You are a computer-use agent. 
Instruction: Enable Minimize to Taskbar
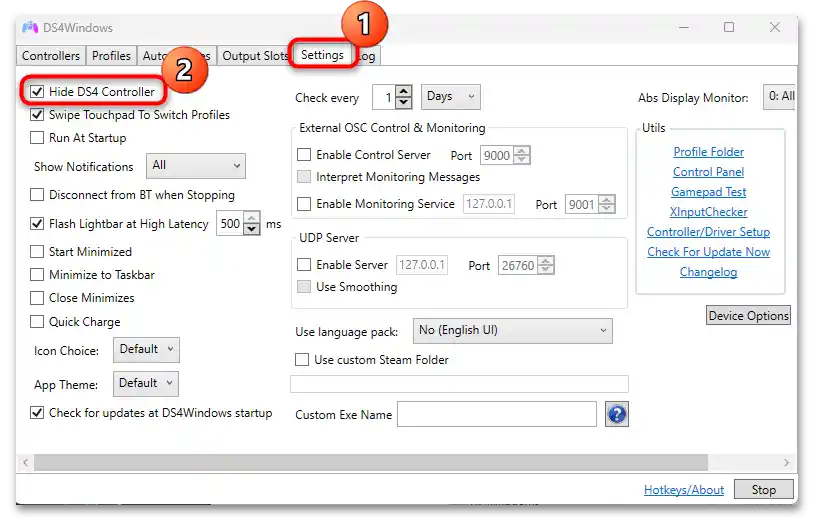pyautogui.click(x=37, y=275)
